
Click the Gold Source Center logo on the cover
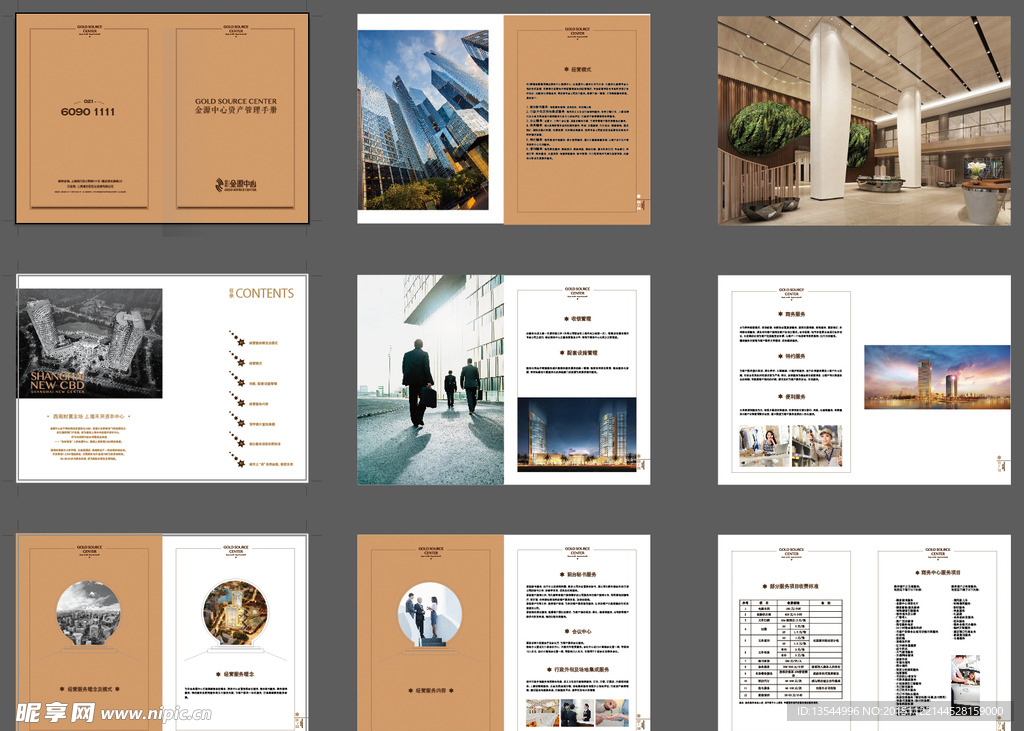tap(236, 184)
